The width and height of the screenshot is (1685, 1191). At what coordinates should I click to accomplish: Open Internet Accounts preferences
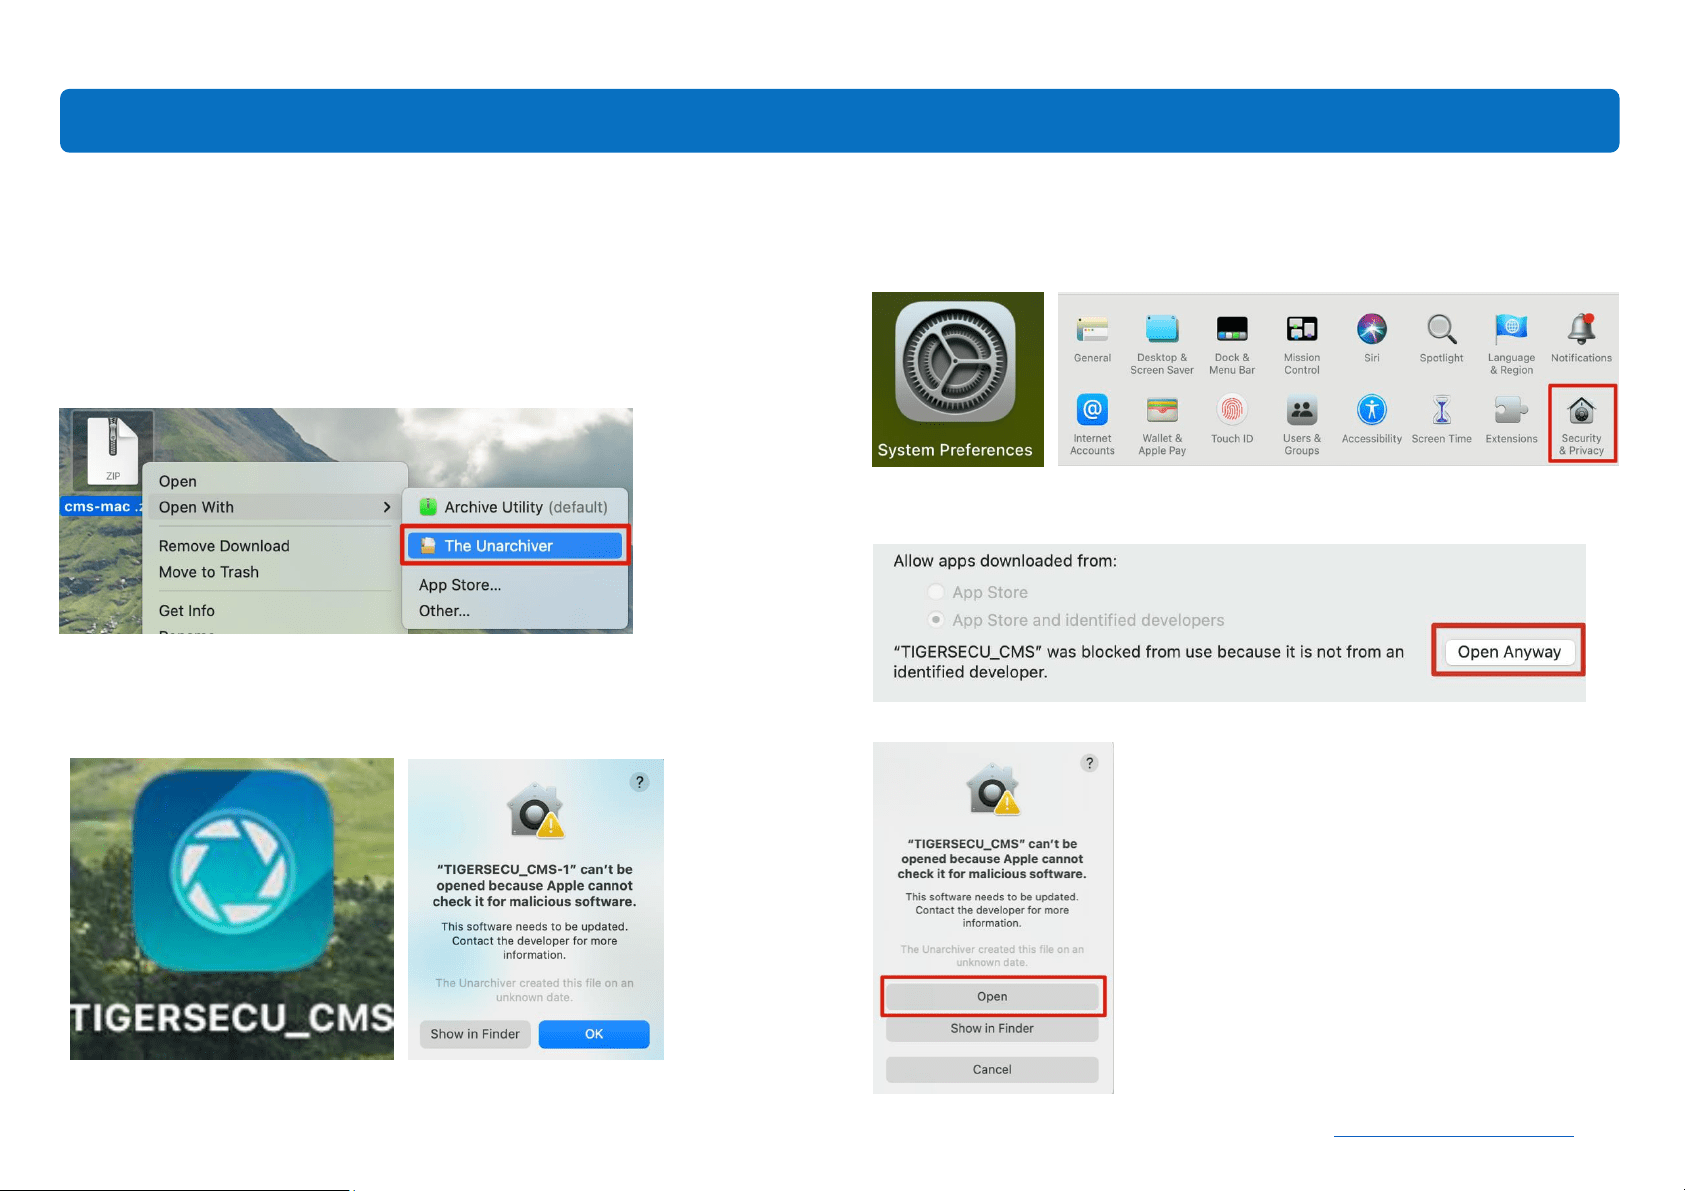click(x=1092, y=425)
